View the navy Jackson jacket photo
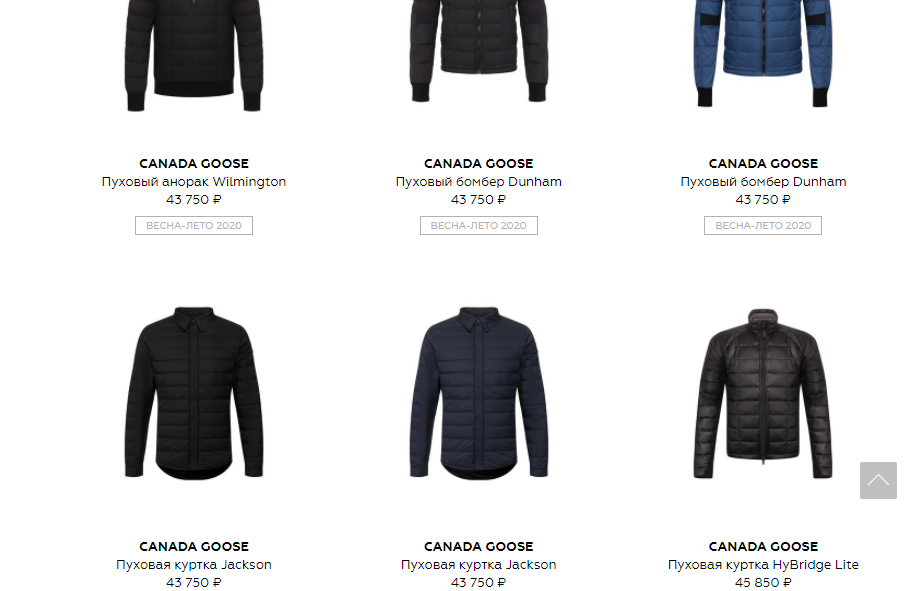The image size is (905, 591). [x=478, y=393]
